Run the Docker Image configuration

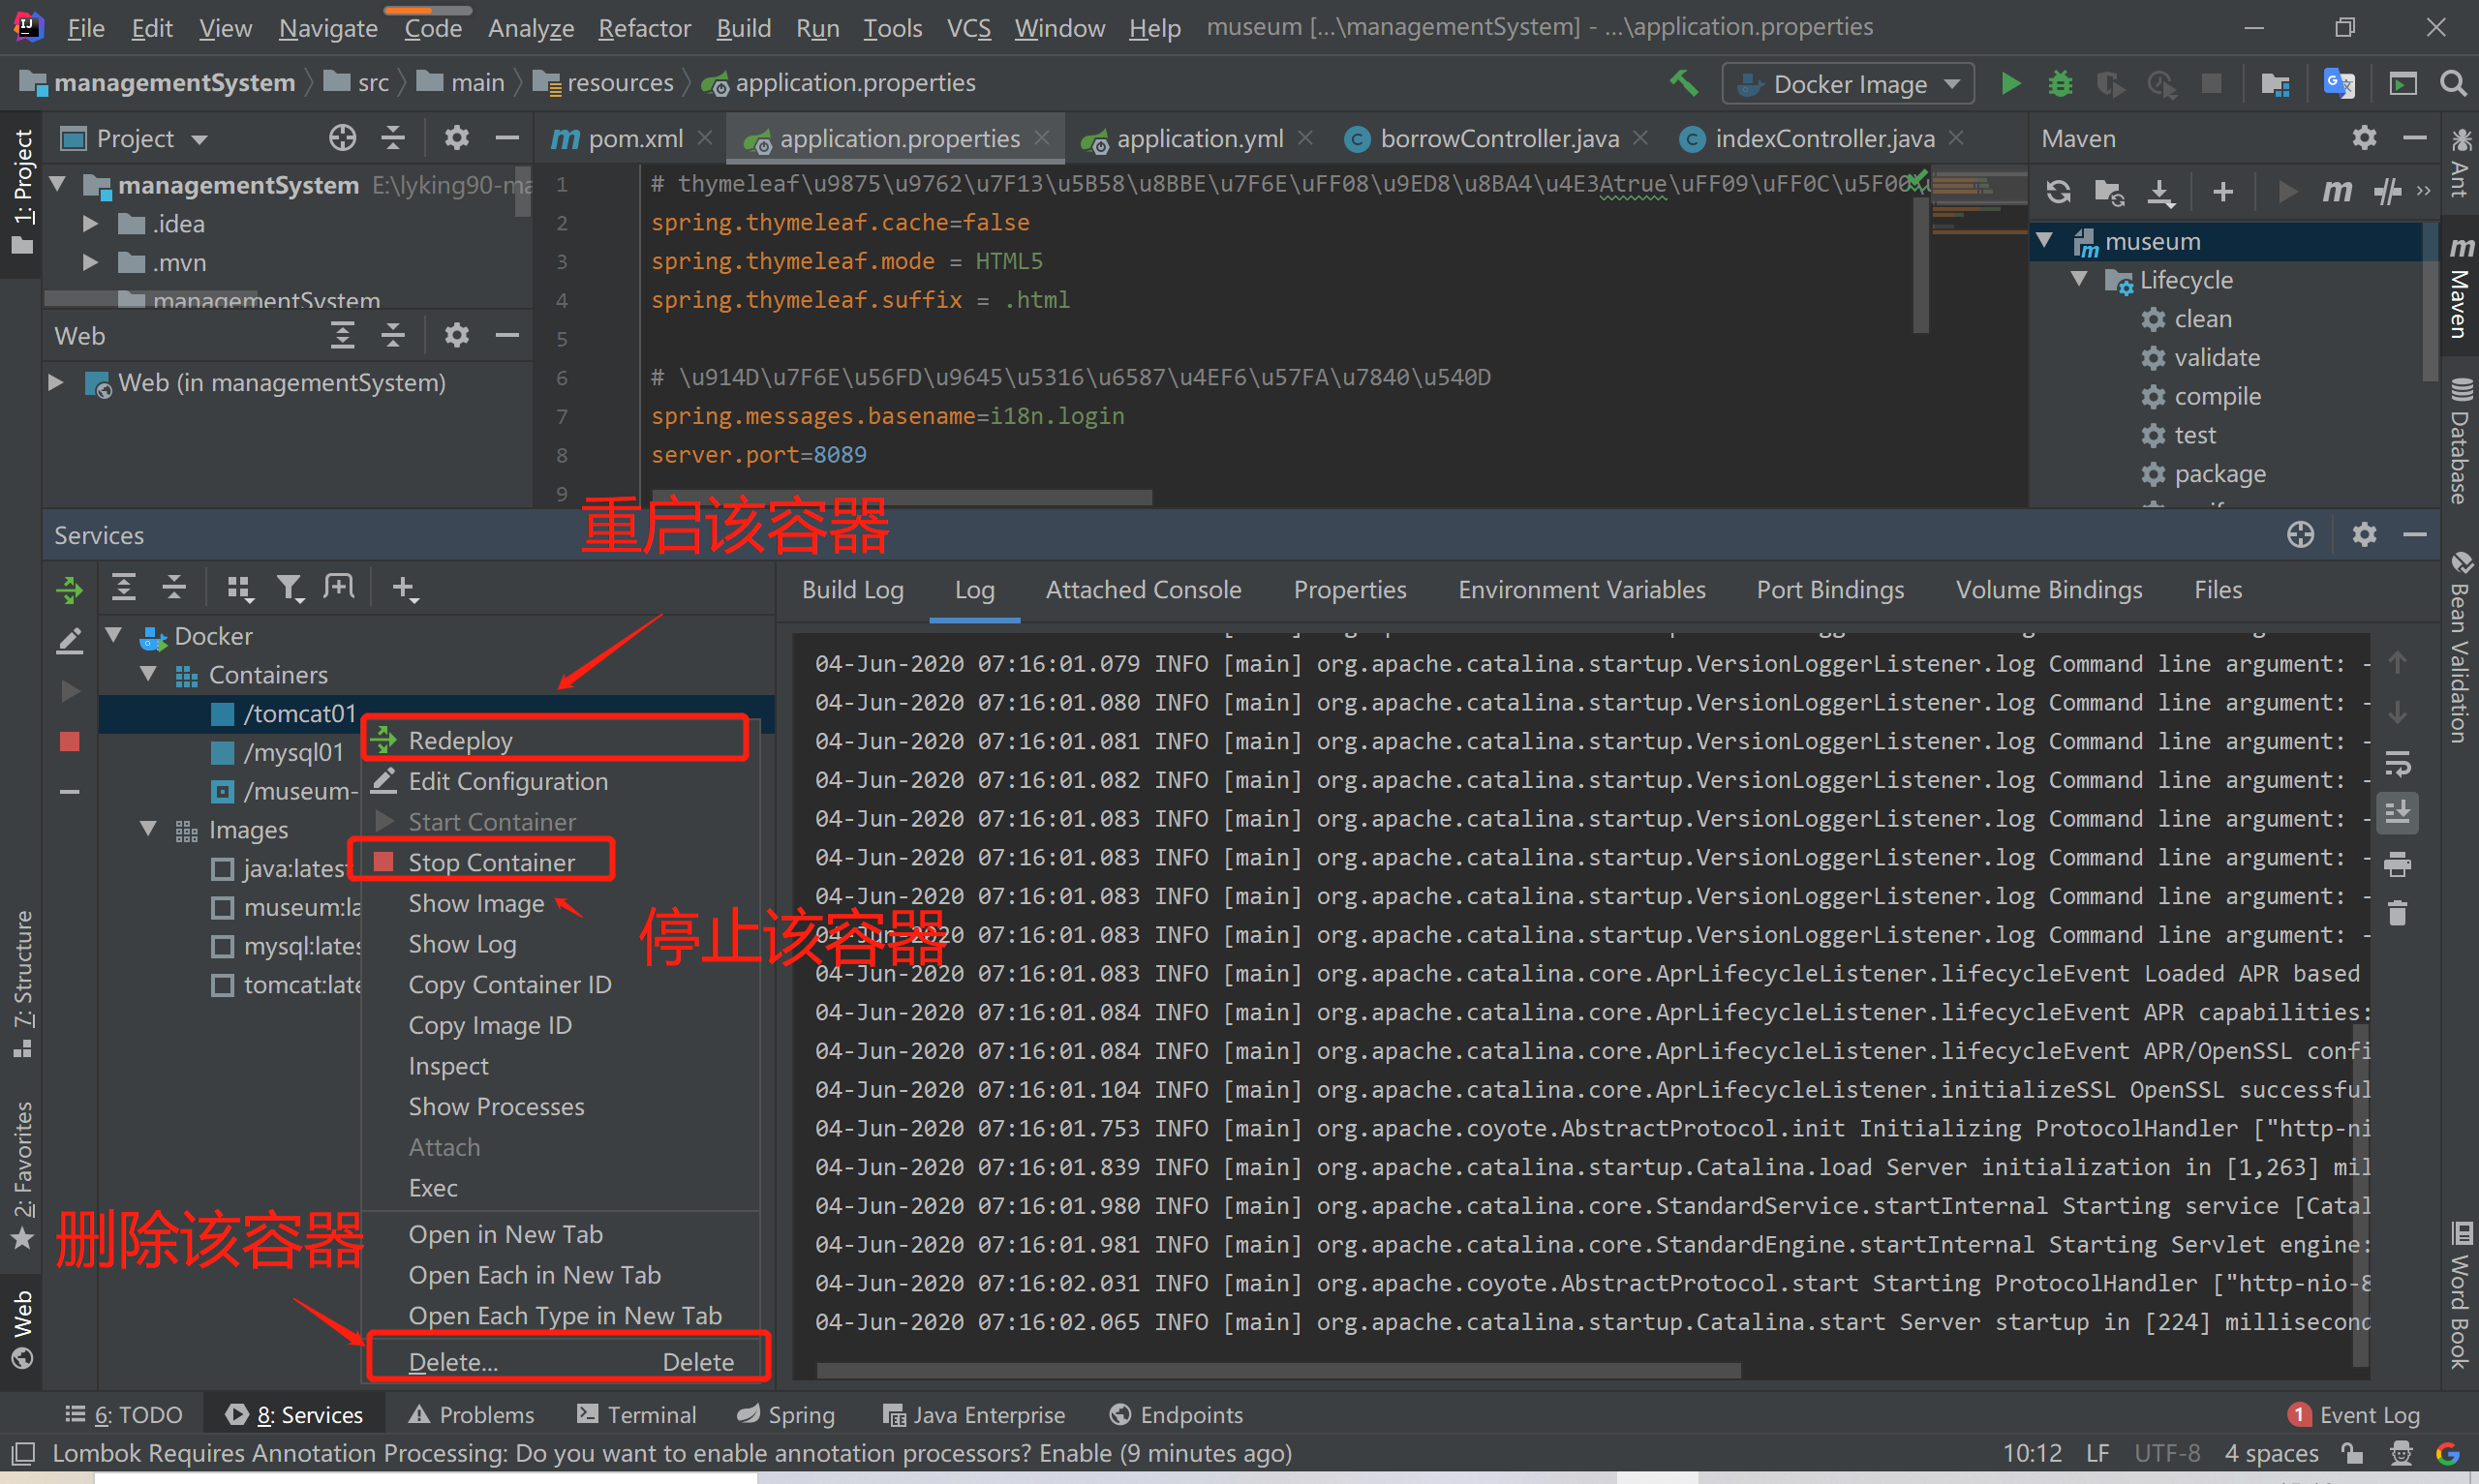(x=2010, y=83)
